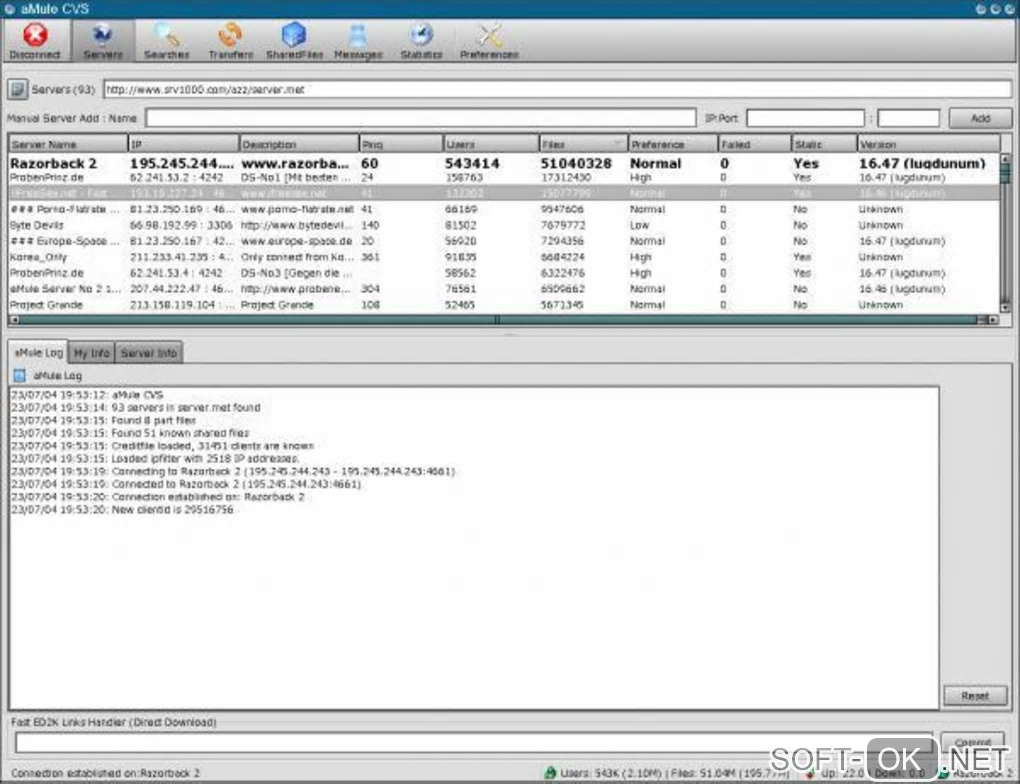This screenshot has width=1020, height=784.
Task: Select the Byte Devils server row
Action: point(504,225)
